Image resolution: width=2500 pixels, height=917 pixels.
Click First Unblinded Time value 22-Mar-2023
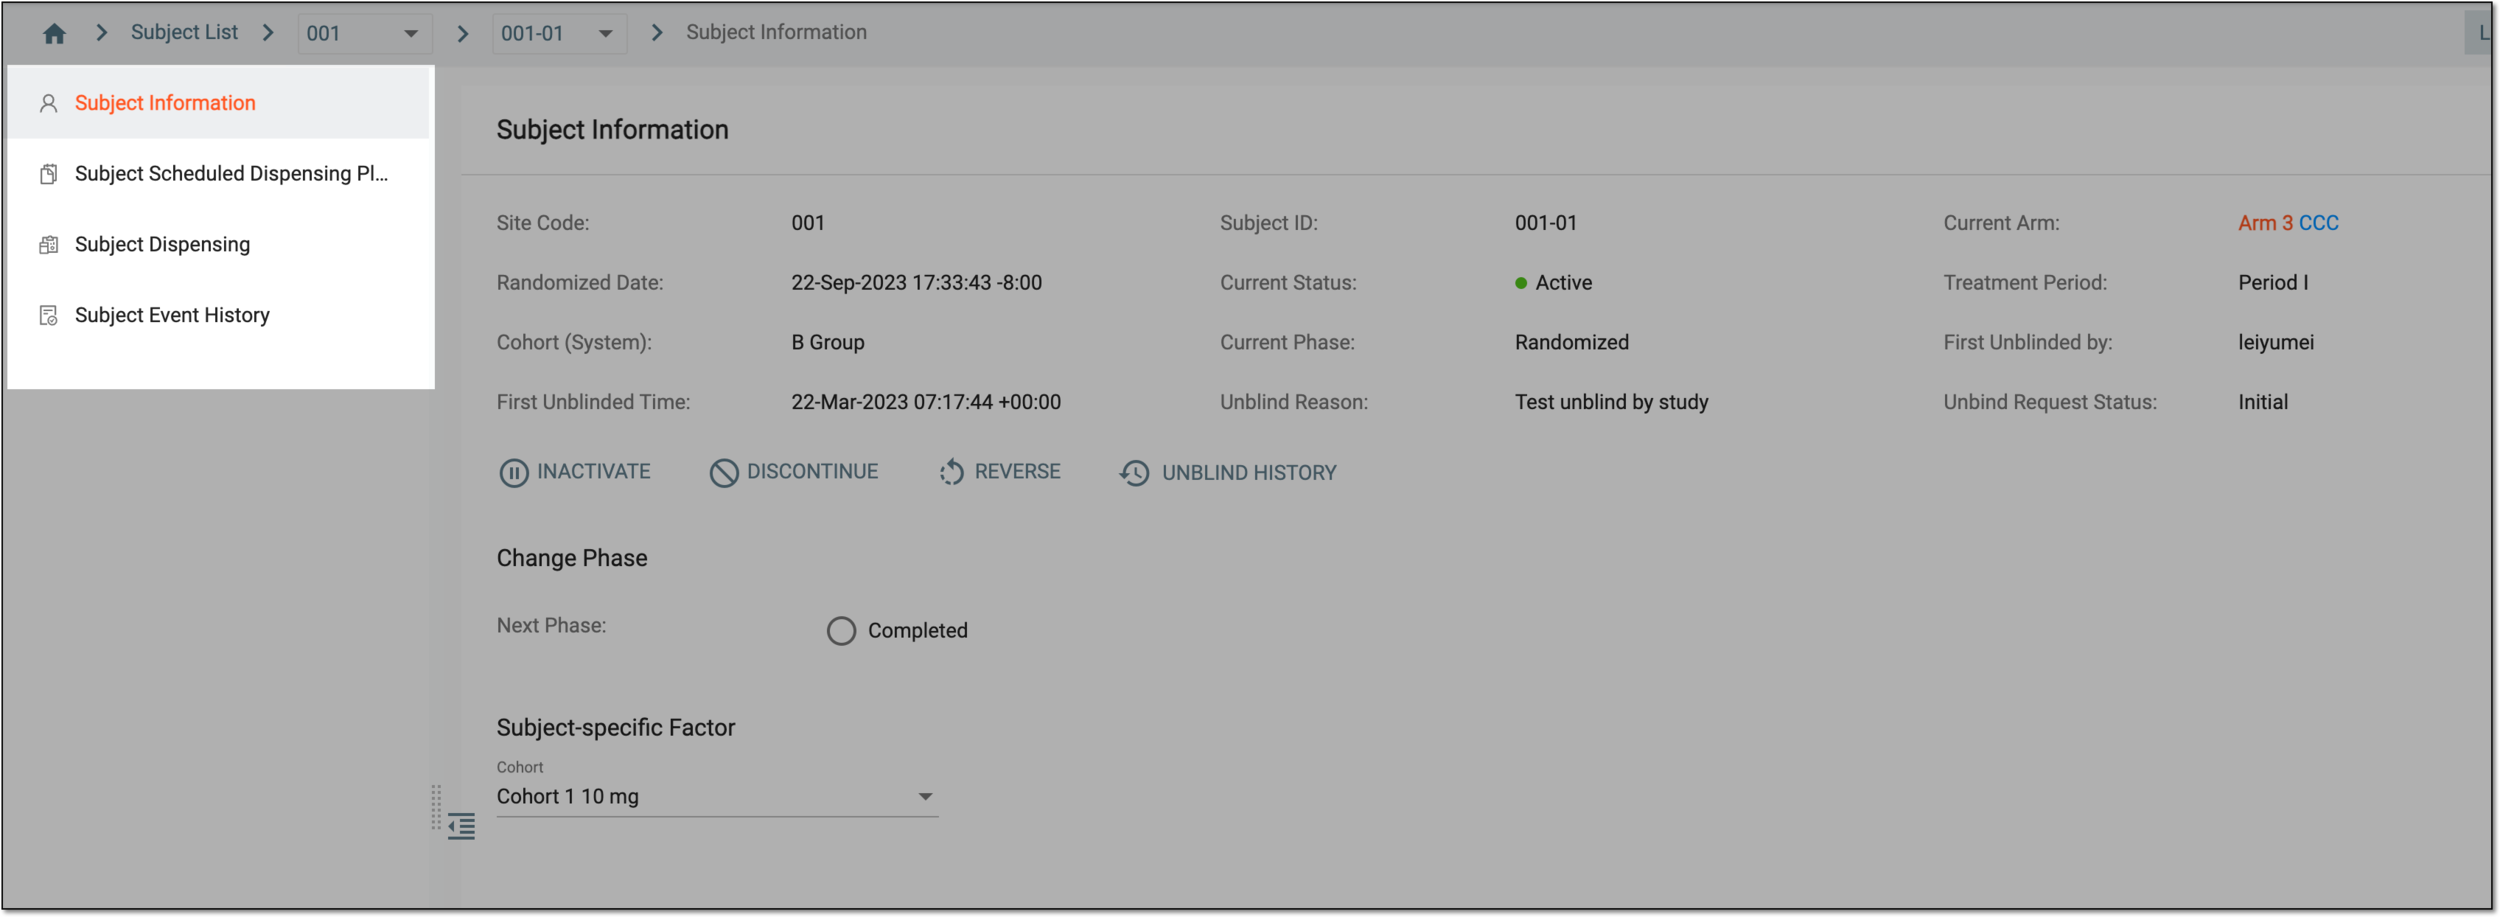[926, 402]
